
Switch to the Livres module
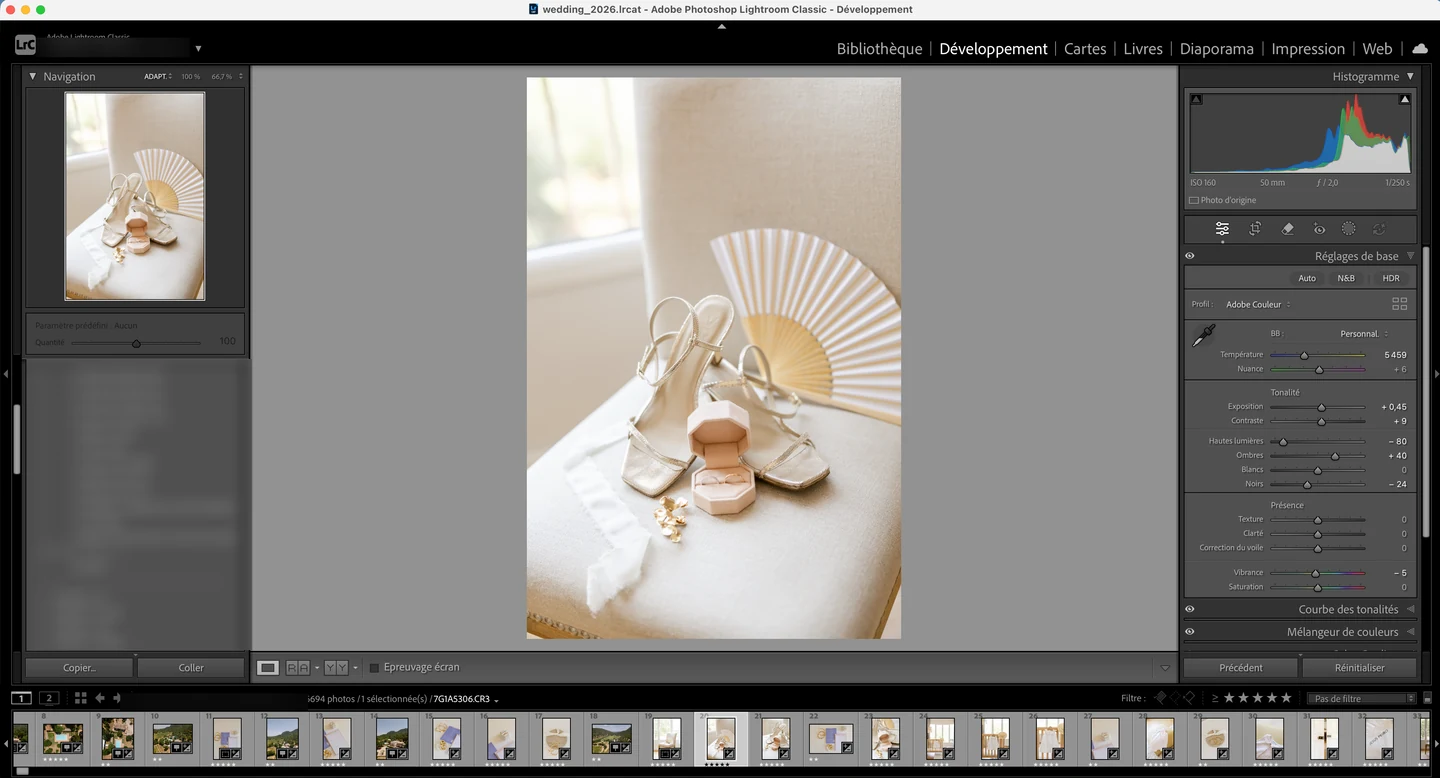pos(1143,48)
